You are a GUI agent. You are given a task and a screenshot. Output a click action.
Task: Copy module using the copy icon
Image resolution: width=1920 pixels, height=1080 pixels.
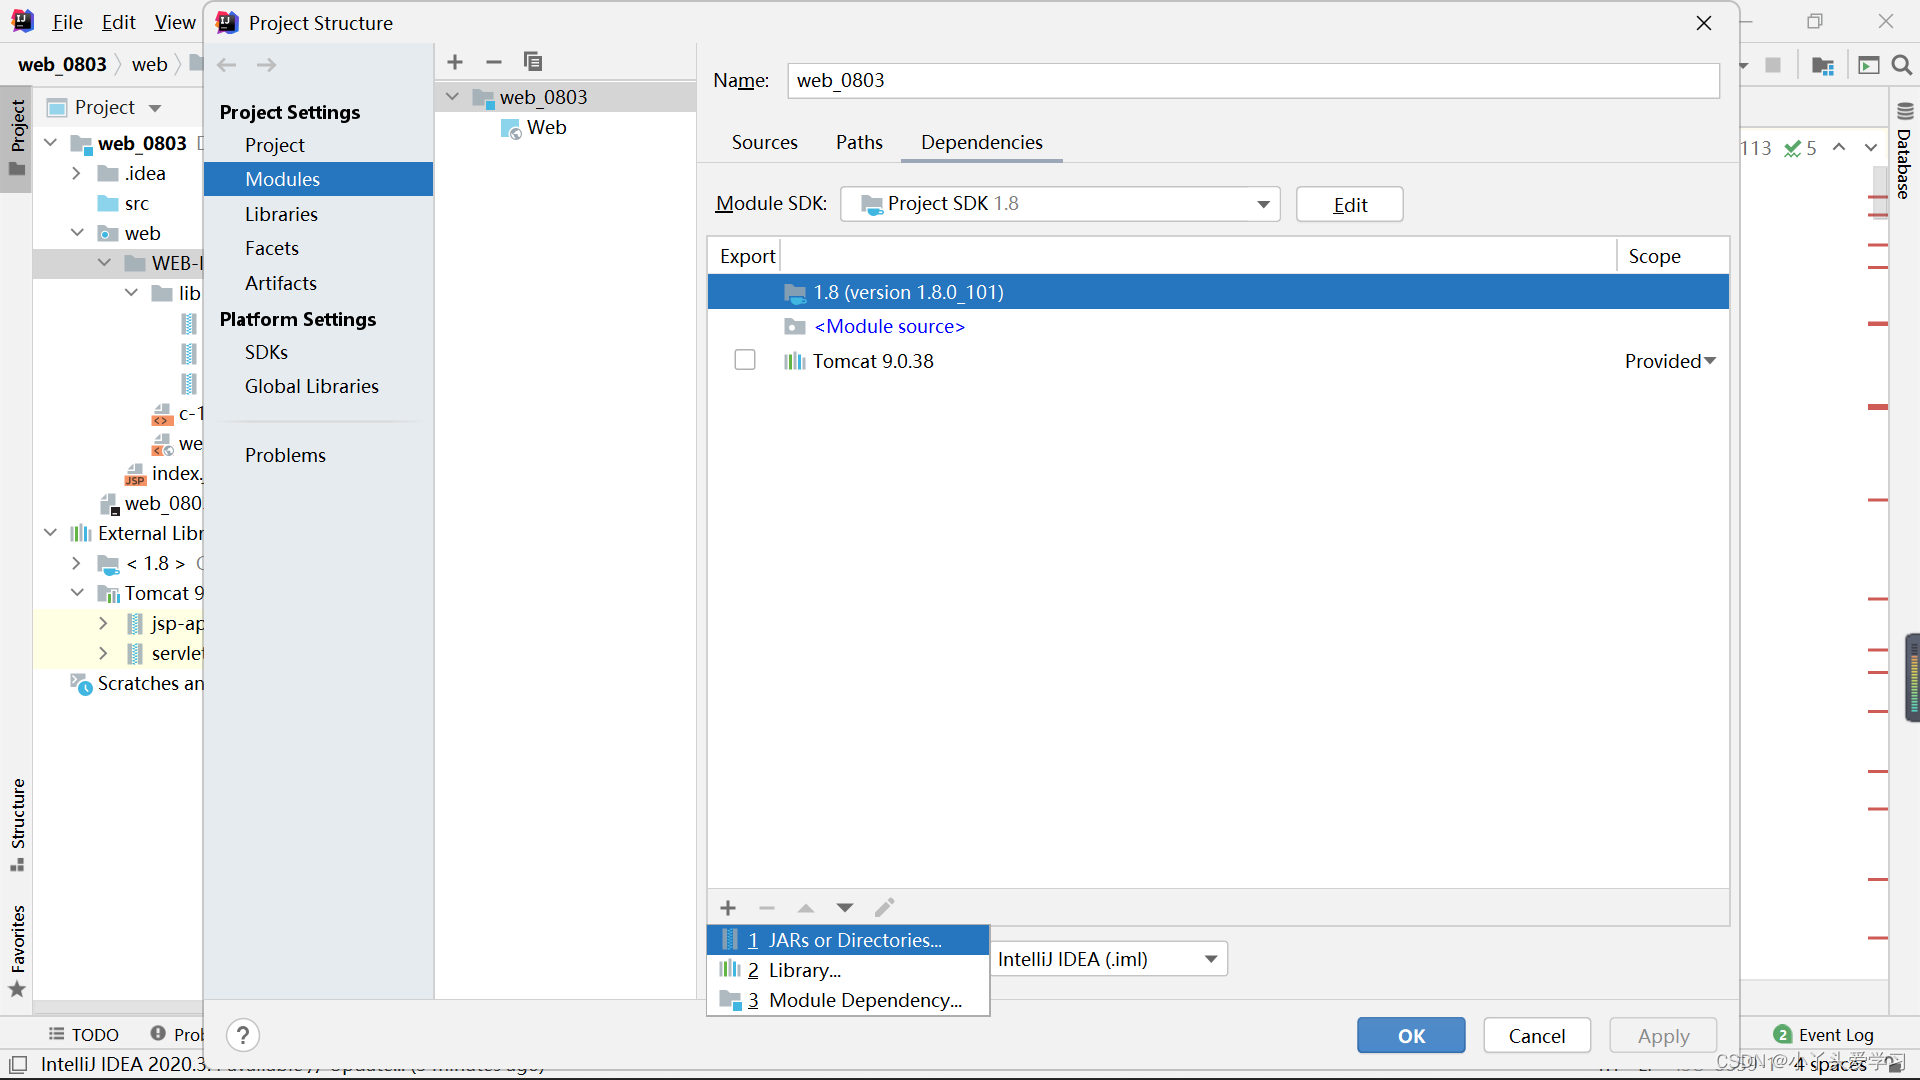[x=533, y=62]
